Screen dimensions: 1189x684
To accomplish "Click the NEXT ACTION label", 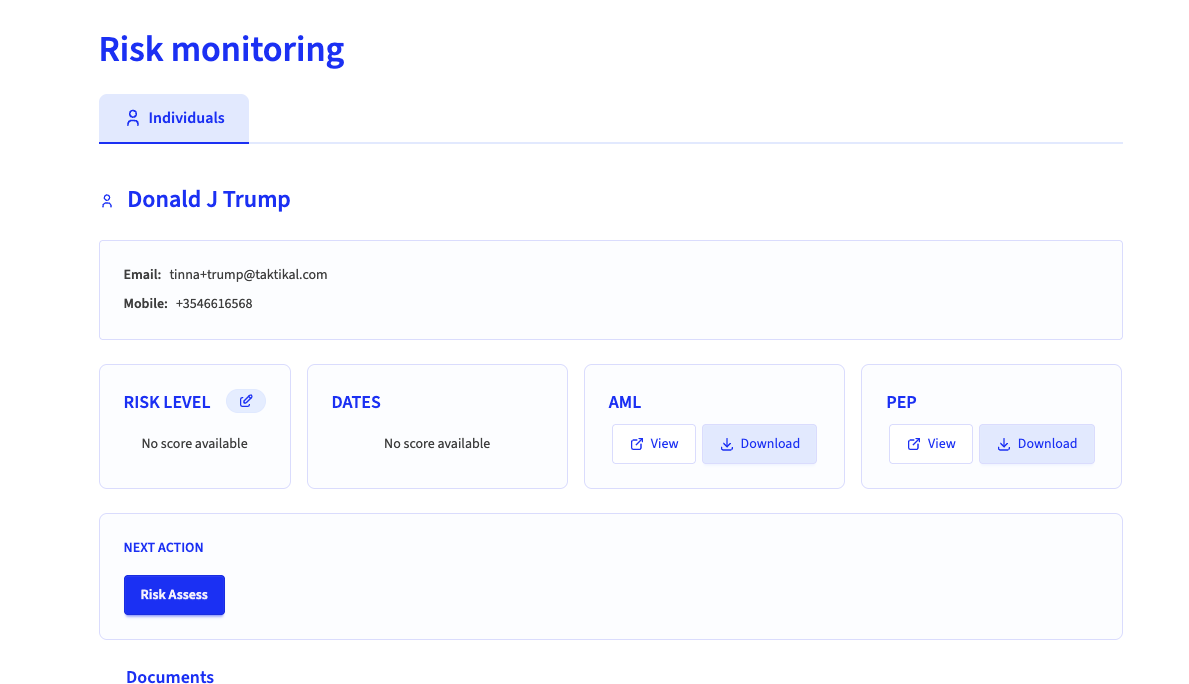I will click(164, 548).
